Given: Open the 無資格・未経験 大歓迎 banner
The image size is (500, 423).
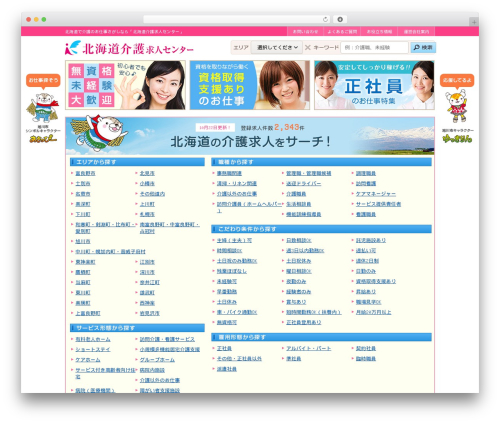Looking at the screenshot, I should click(125, 85).
